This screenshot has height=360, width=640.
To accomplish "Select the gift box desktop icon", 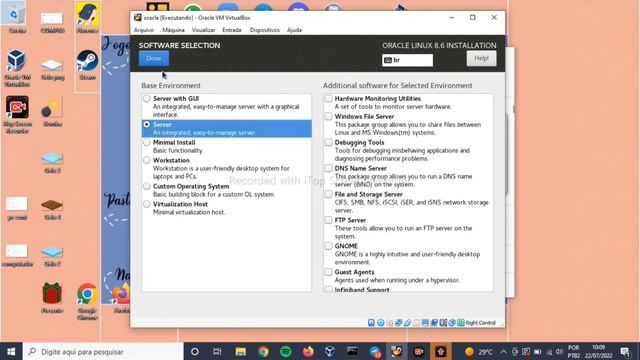I will pyautogui.click(x=52, y=298).
